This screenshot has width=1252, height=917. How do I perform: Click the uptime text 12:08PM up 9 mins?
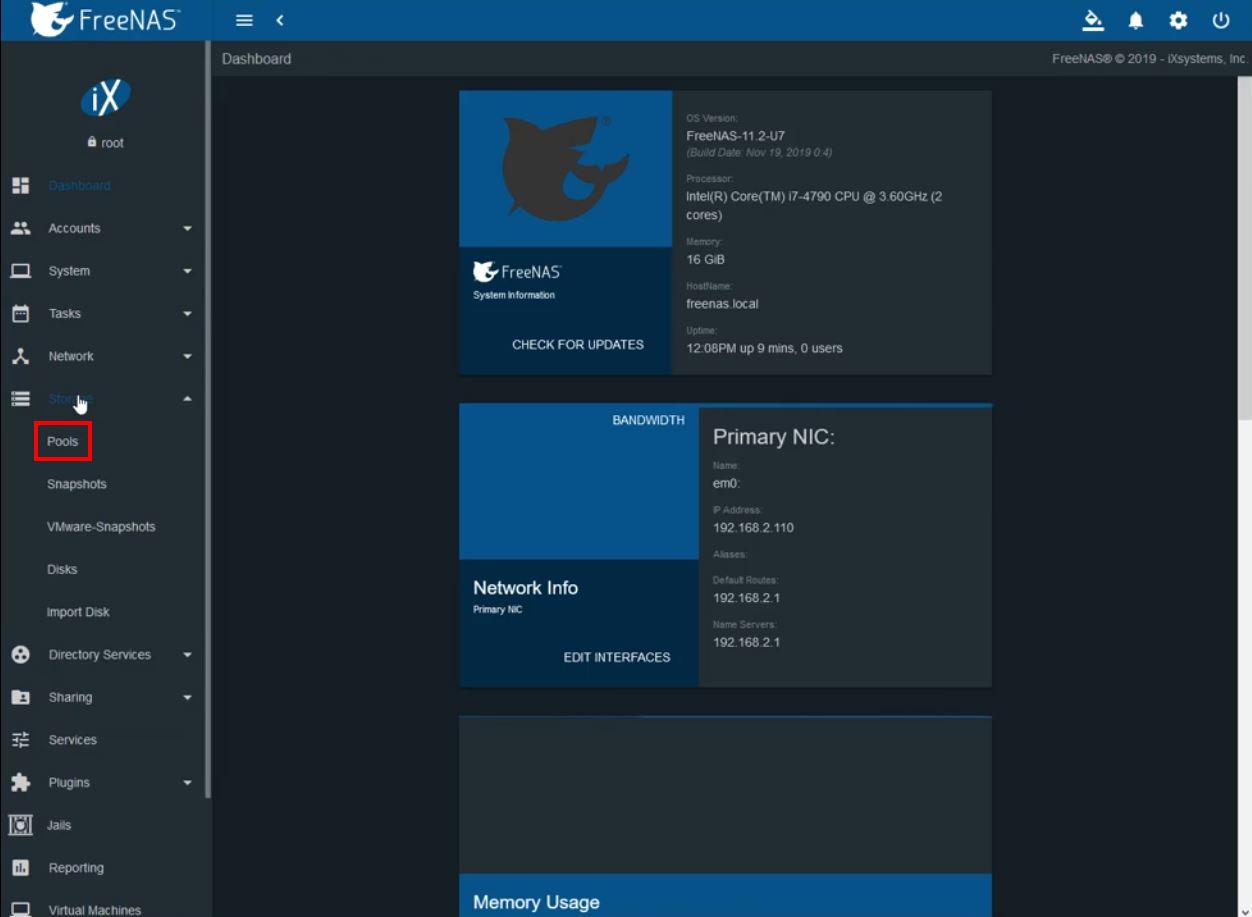point(764,348)
